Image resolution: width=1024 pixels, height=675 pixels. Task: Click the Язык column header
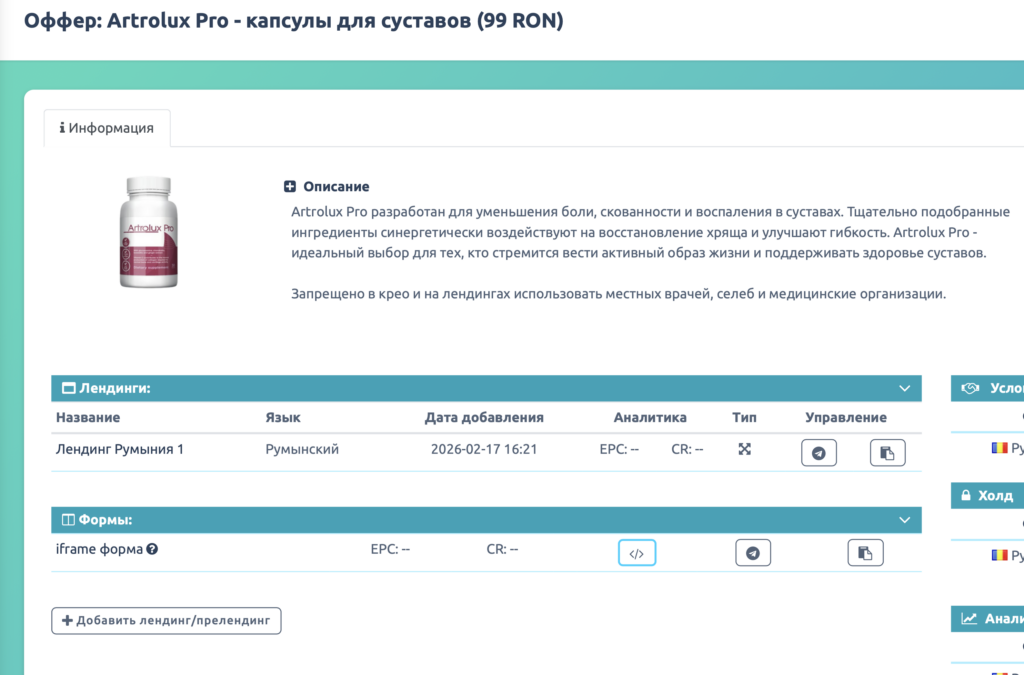(x=283, y=417)
